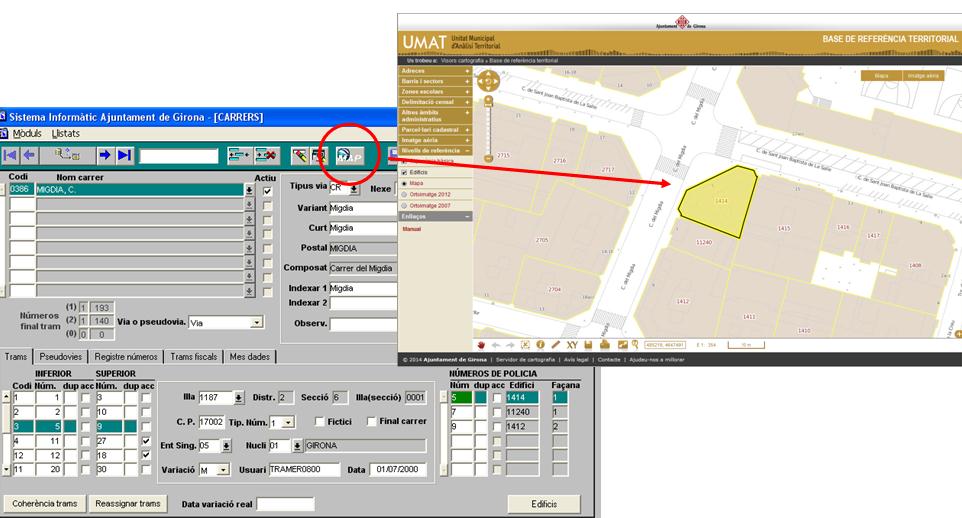Open the search query toolbar icon
962x518 pixels.
[x=319, y=156]
